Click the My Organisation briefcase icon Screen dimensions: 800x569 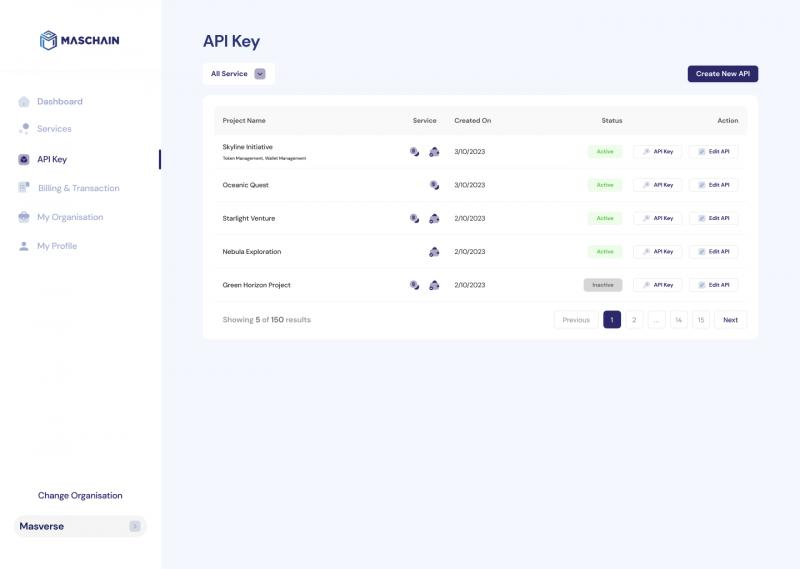point(24,217)
